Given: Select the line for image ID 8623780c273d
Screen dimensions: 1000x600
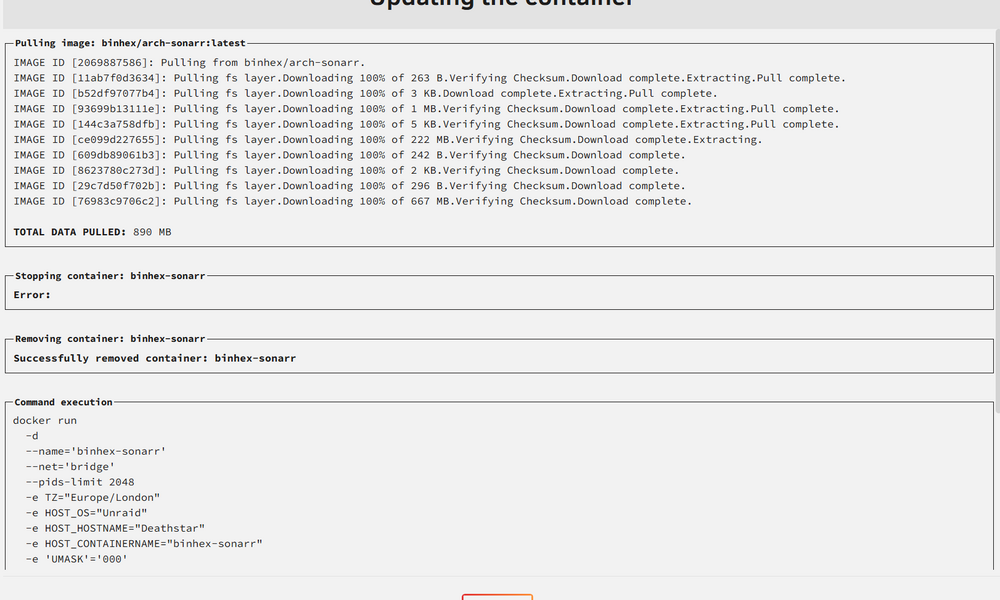Looking at the screenshot, I should point(346,170).
